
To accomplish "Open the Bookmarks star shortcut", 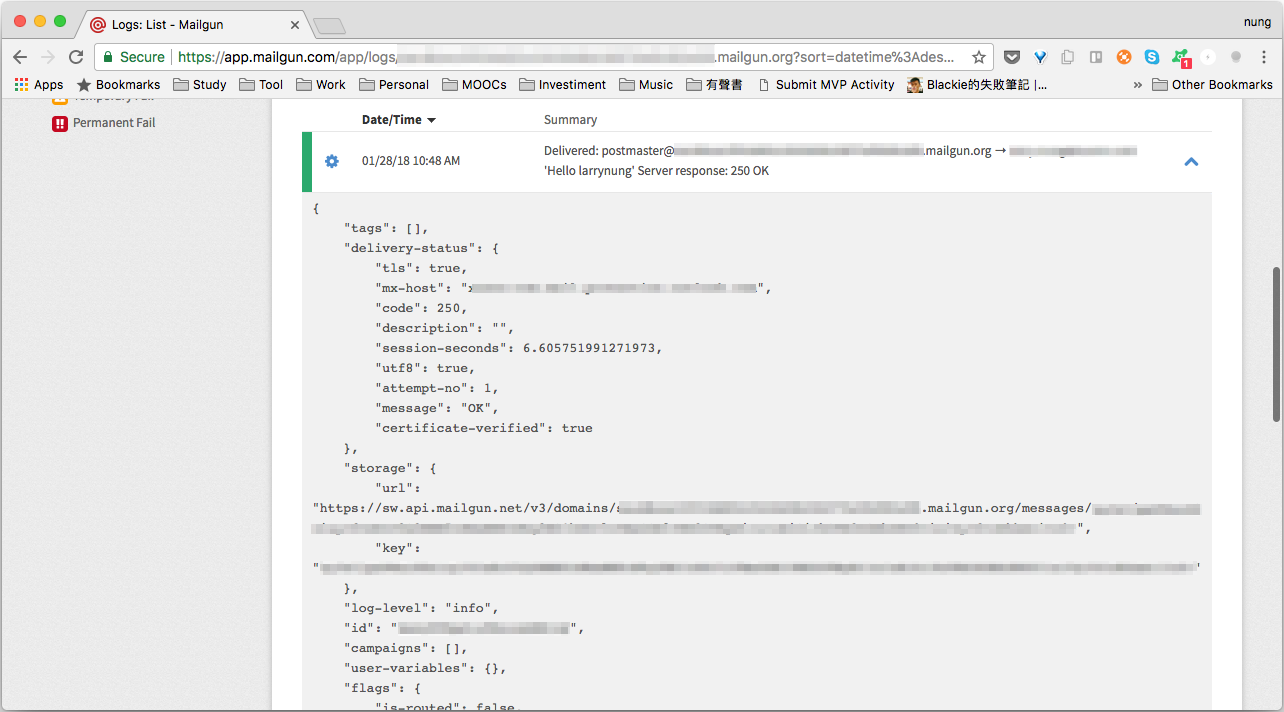I will tap(118, 85).
